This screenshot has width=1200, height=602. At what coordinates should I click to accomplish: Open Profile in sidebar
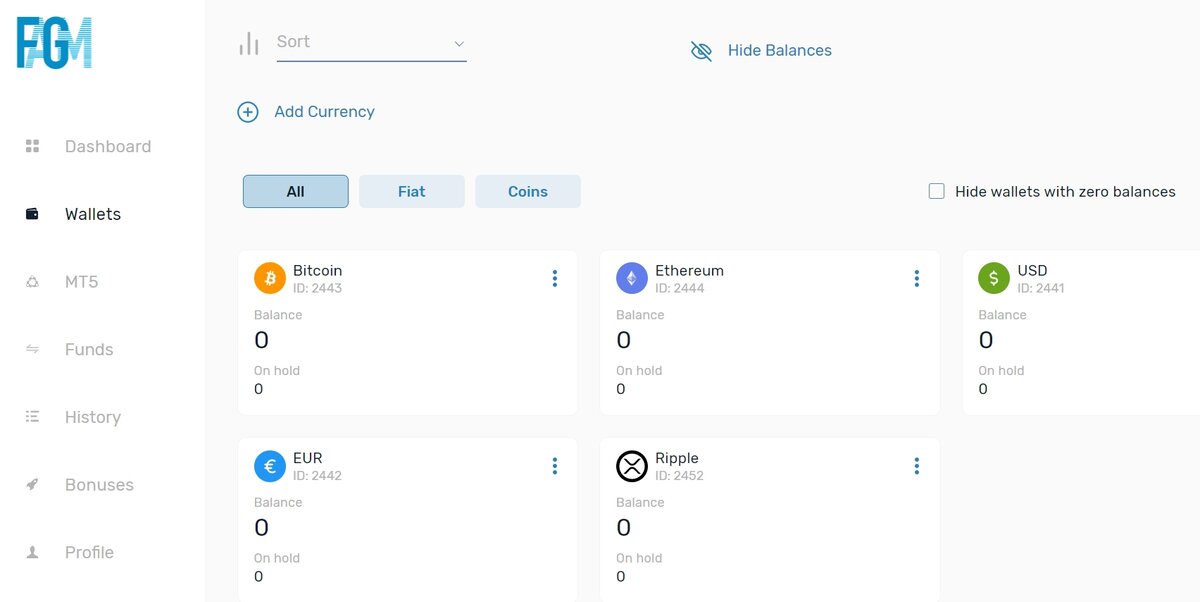(89, 552)
